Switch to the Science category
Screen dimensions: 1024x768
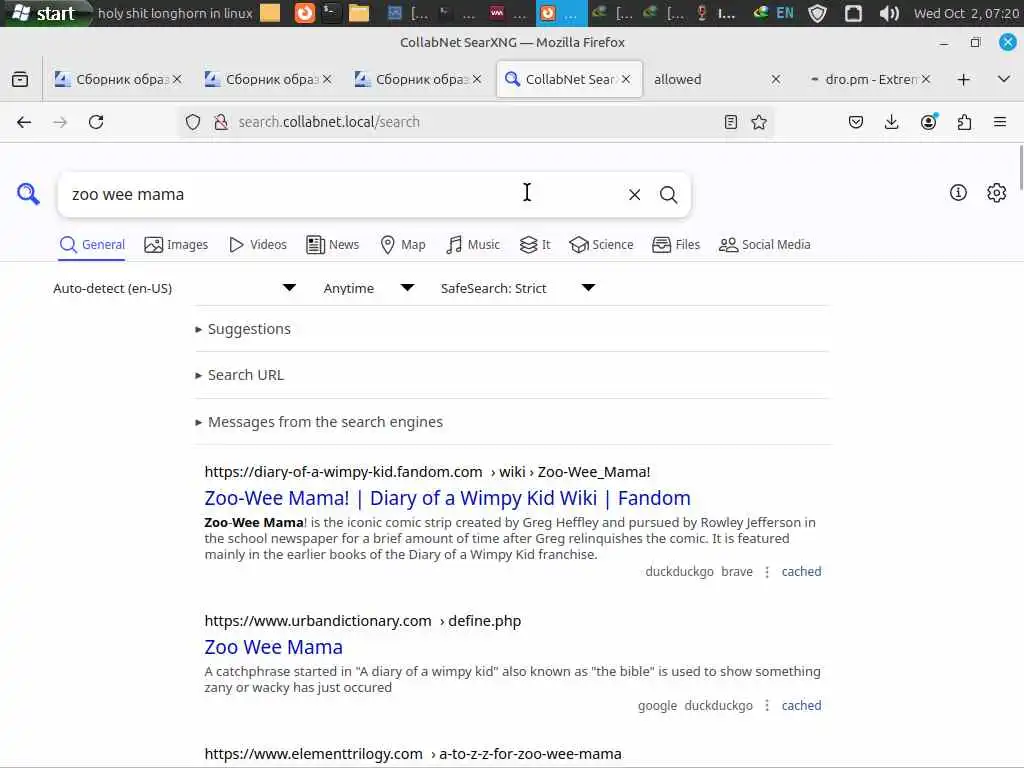[x=601, y=245]
